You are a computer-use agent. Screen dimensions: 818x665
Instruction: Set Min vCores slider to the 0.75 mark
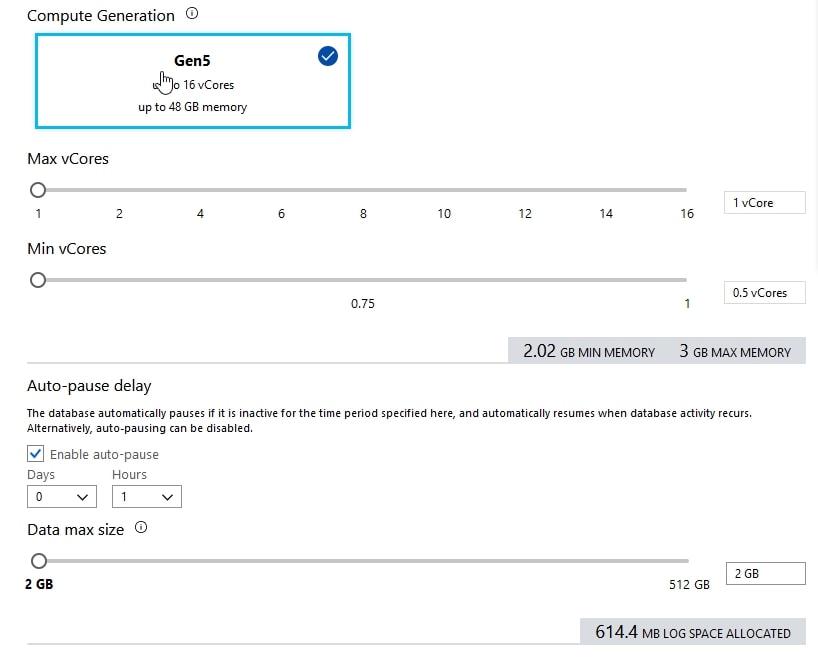363,280
